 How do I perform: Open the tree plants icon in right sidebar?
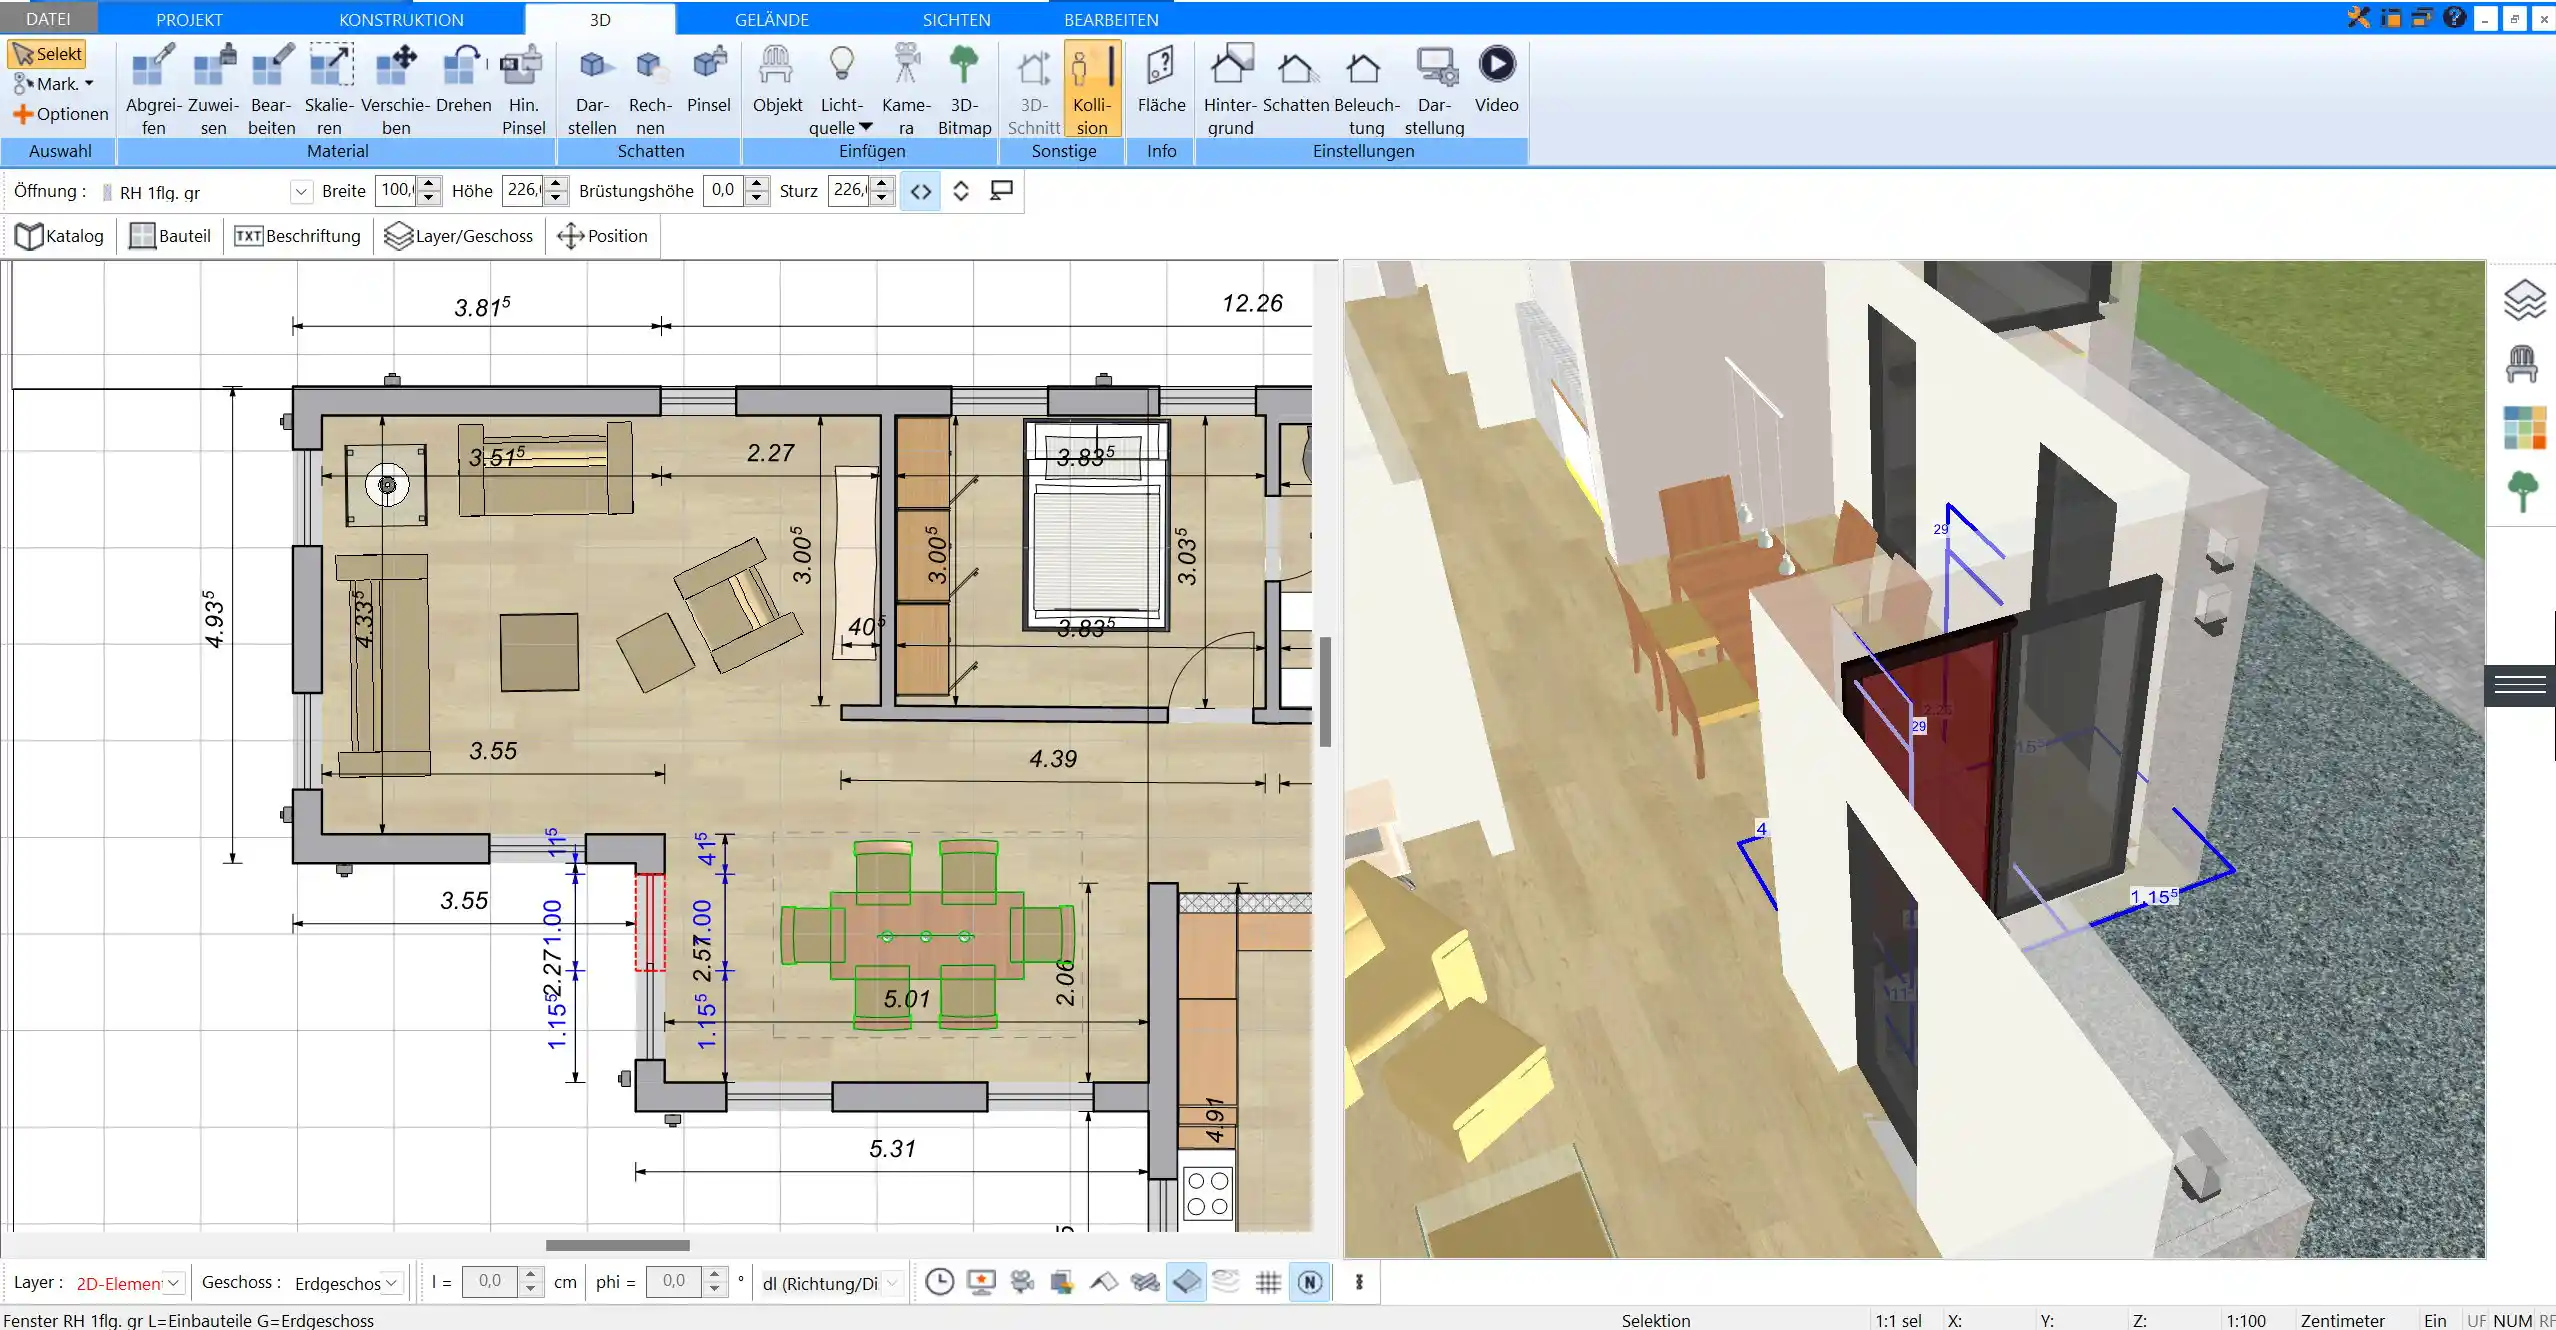pyautogui.click(x=2523, y=491)
